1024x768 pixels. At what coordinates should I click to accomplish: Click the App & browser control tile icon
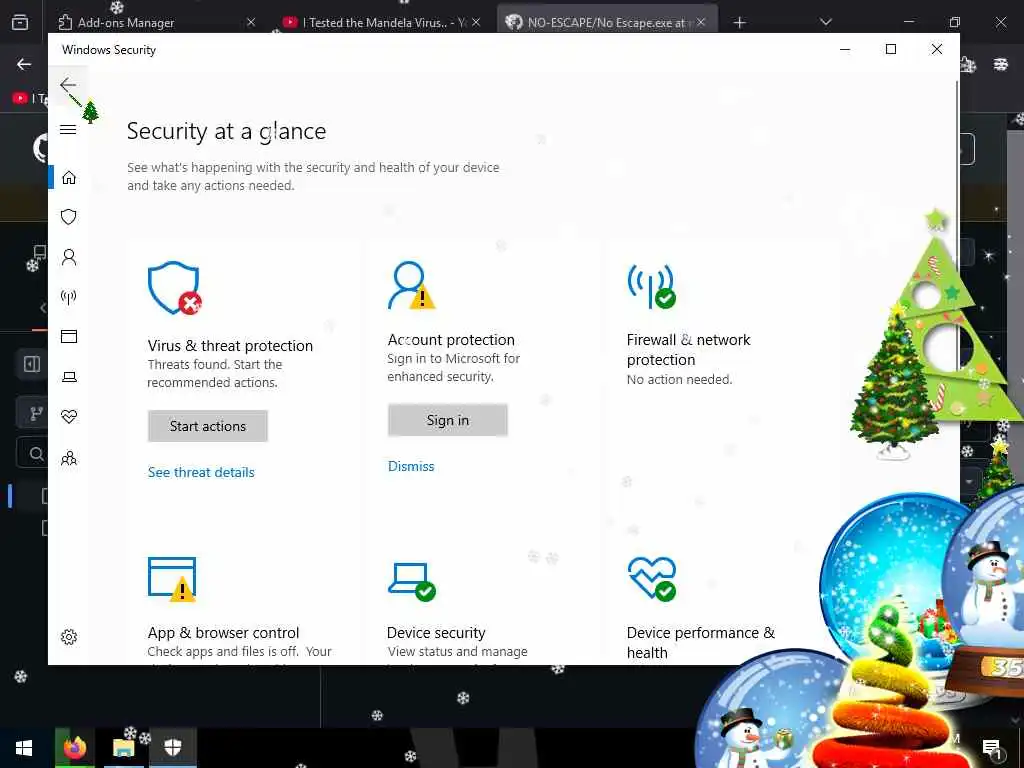click(172, 579)
